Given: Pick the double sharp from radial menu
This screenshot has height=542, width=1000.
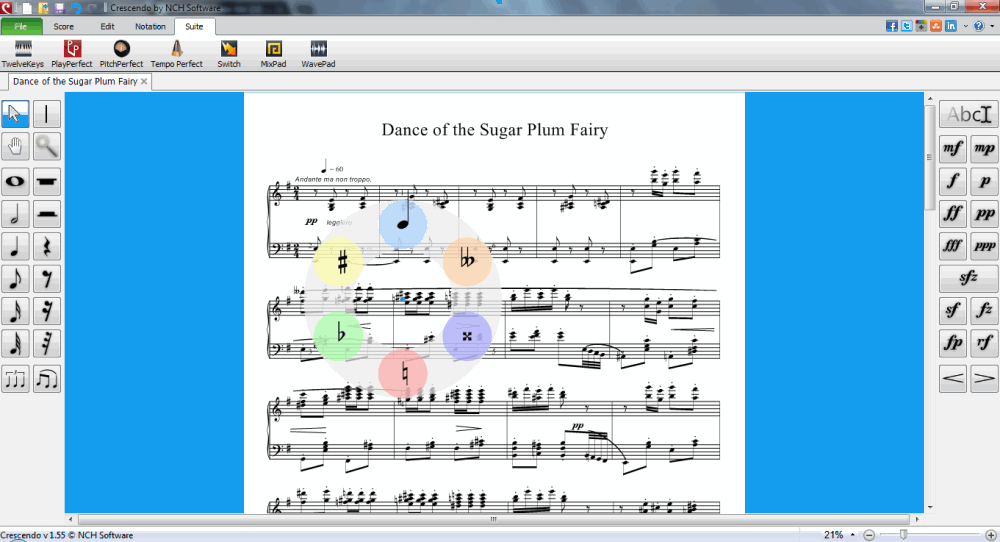Looking at the screenshot, I should coord(467,336).
